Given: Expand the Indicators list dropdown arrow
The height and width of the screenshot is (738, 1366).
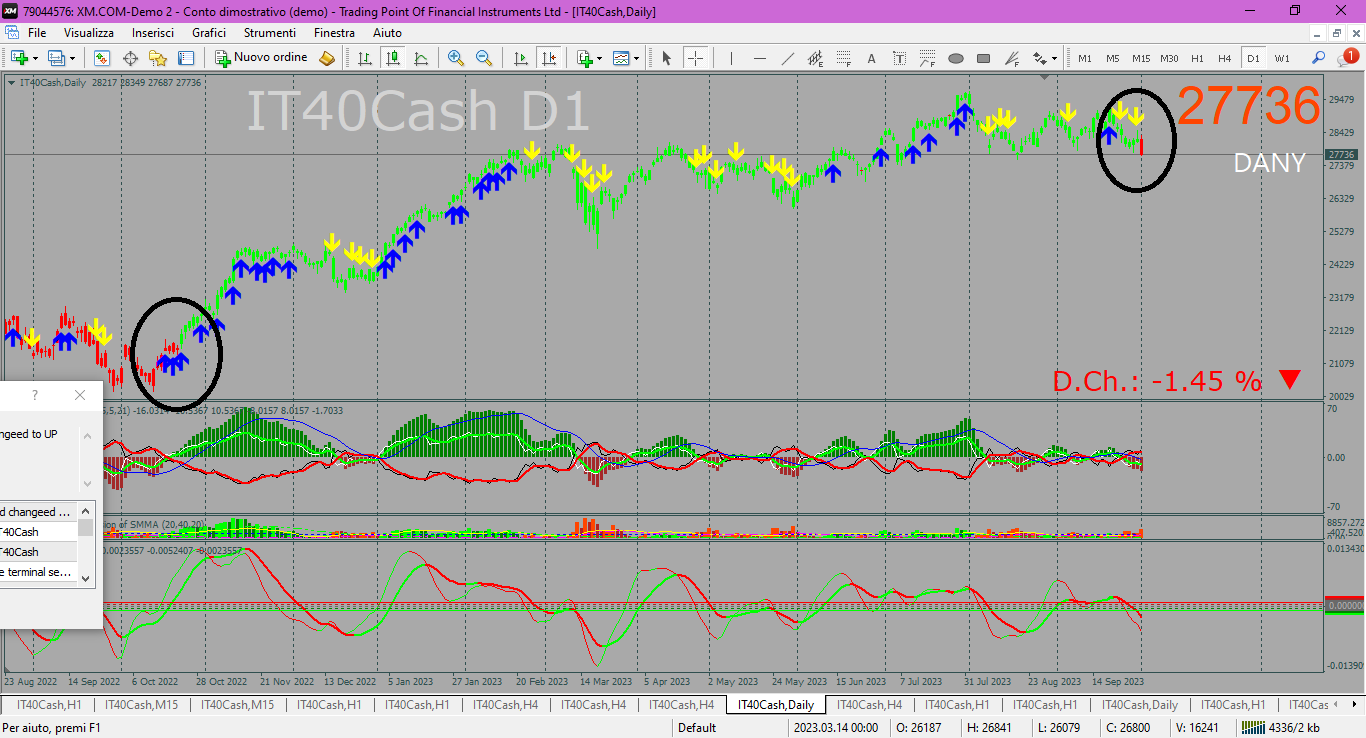Looking at the screenshot, I should click(x=599, y=58).
